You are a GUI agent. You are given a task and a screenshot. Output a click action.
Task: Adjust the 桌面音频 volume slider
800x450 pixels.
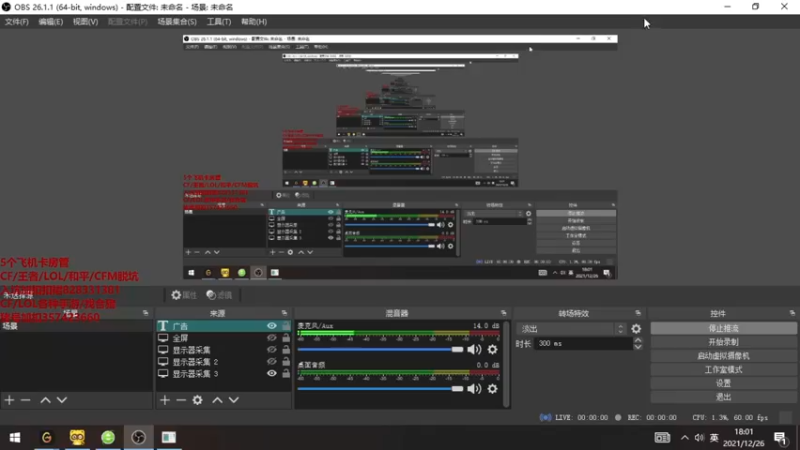tap(380, 389)
